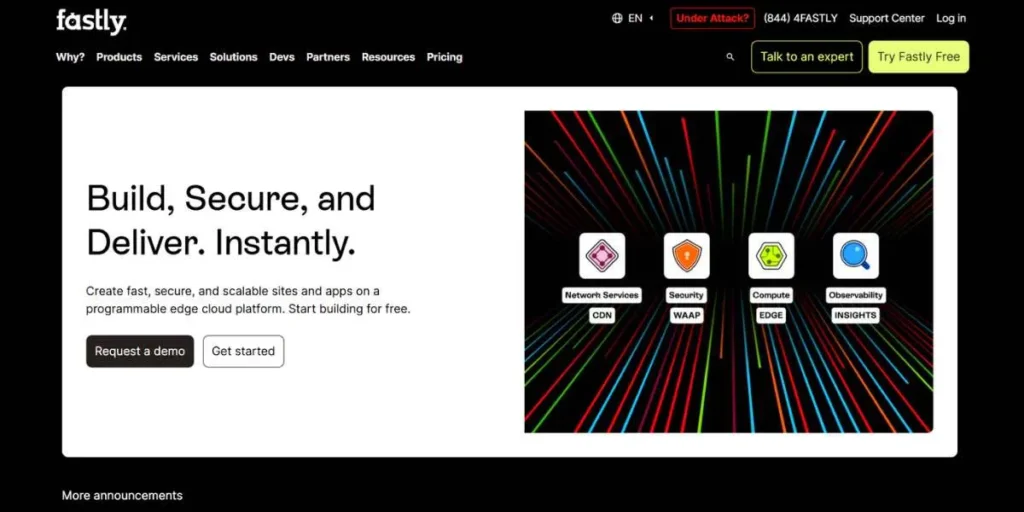The width and height of the screenshot is (1024, 512).
Task: Go to the Pricing page
Action: 444,57
